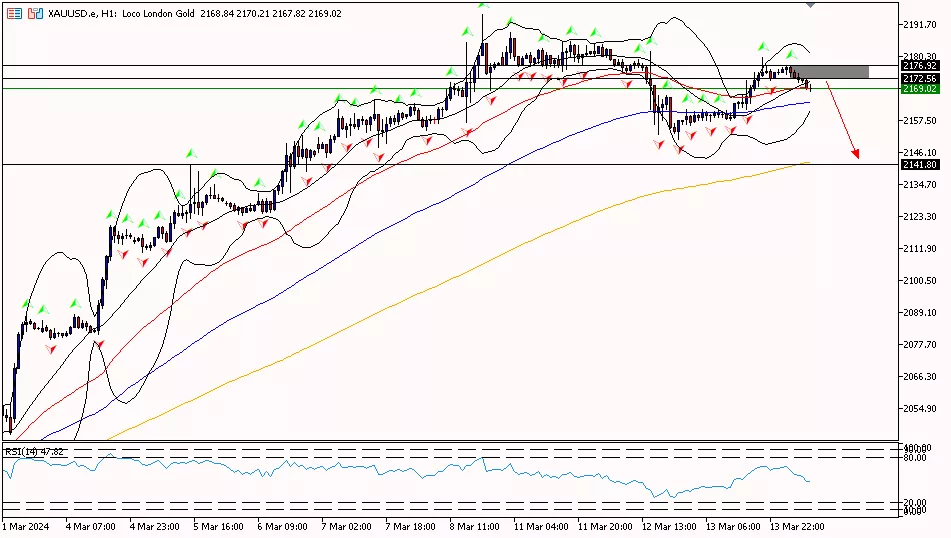This screenshot has width=951, height=538.
Task: Click the 8 Mar 11:00 time axis label
Action: pyautogui.click(x=475, y=525)
